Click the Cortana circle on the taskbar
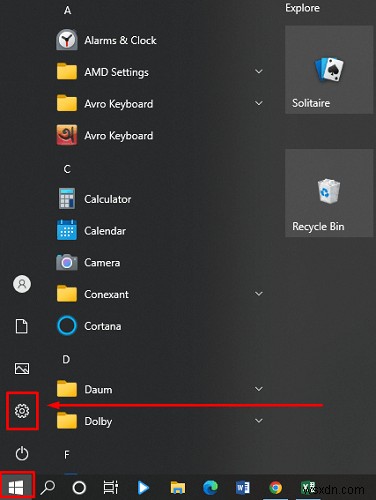The height and width of the screenshot is (500, 376). pos(79,488)
